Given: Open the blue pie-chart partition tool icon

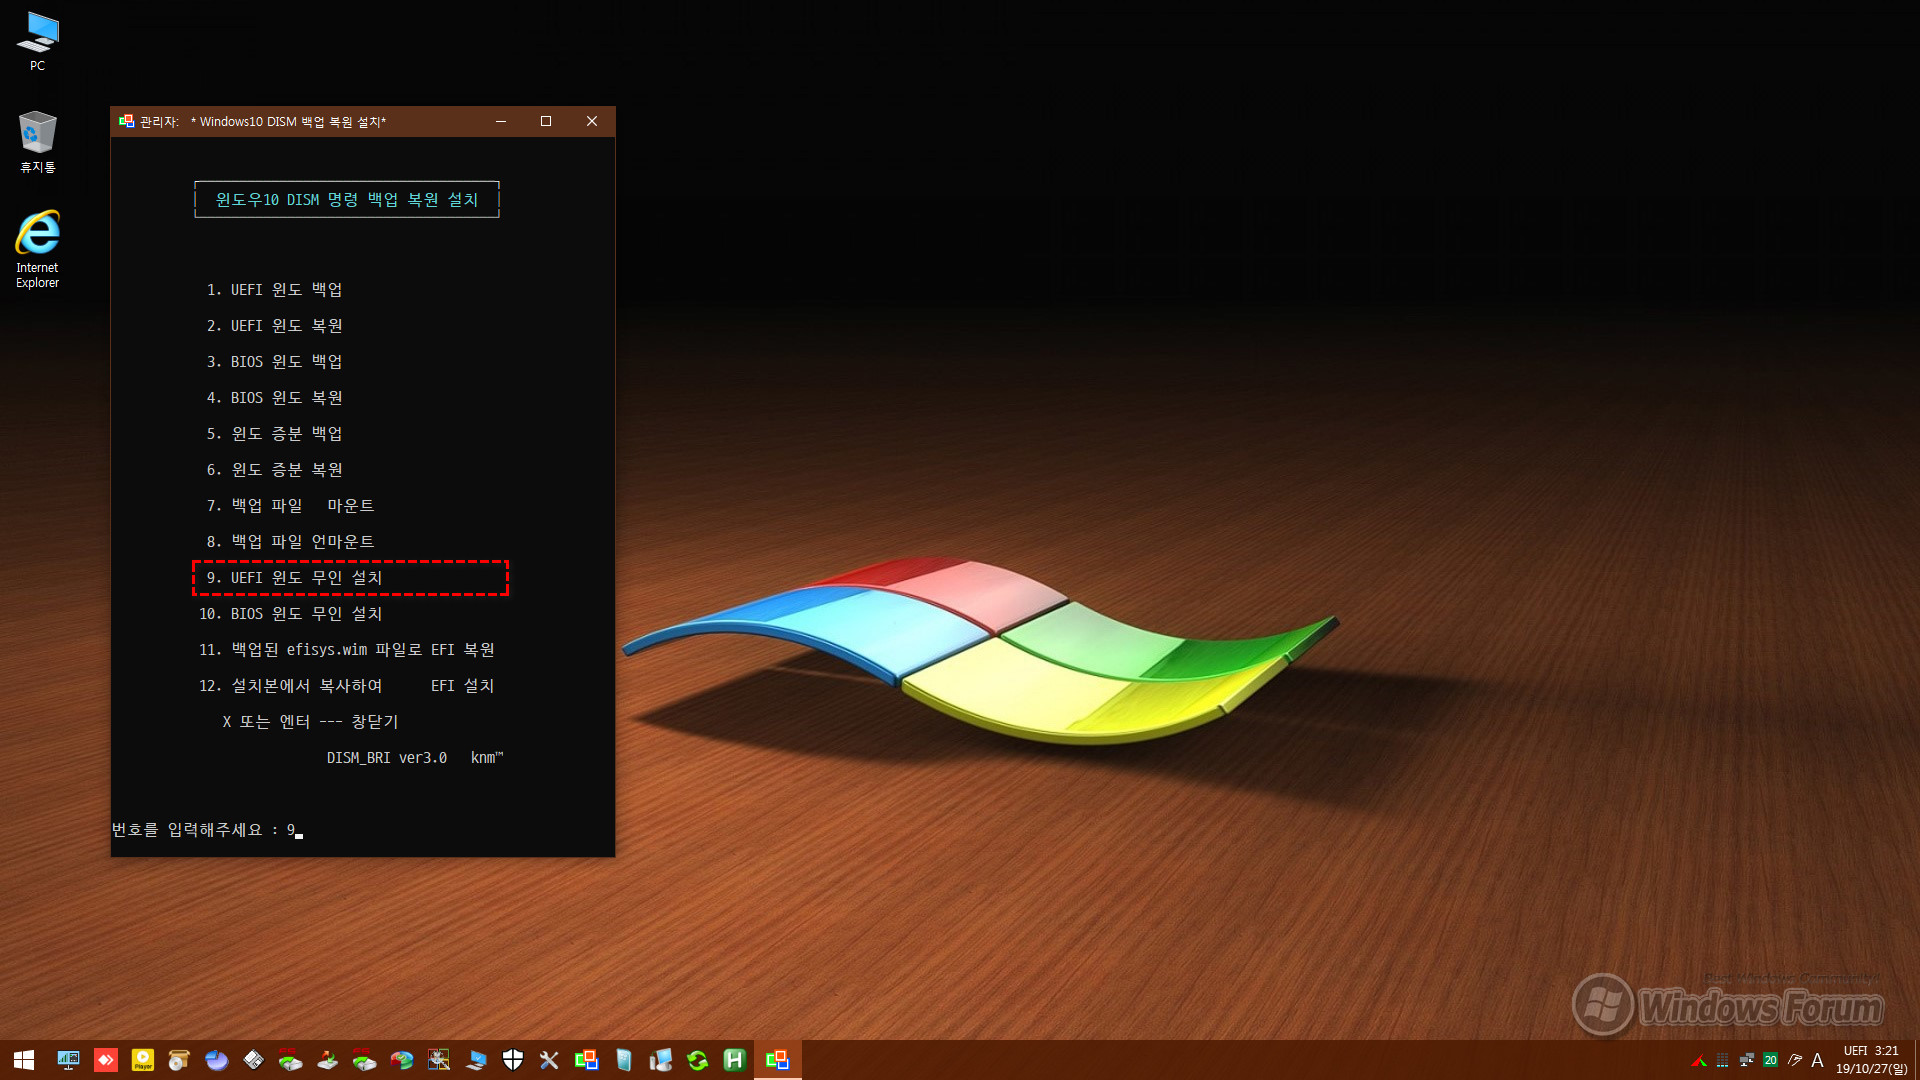Looking at the screenshot, I should [217, 1060].
